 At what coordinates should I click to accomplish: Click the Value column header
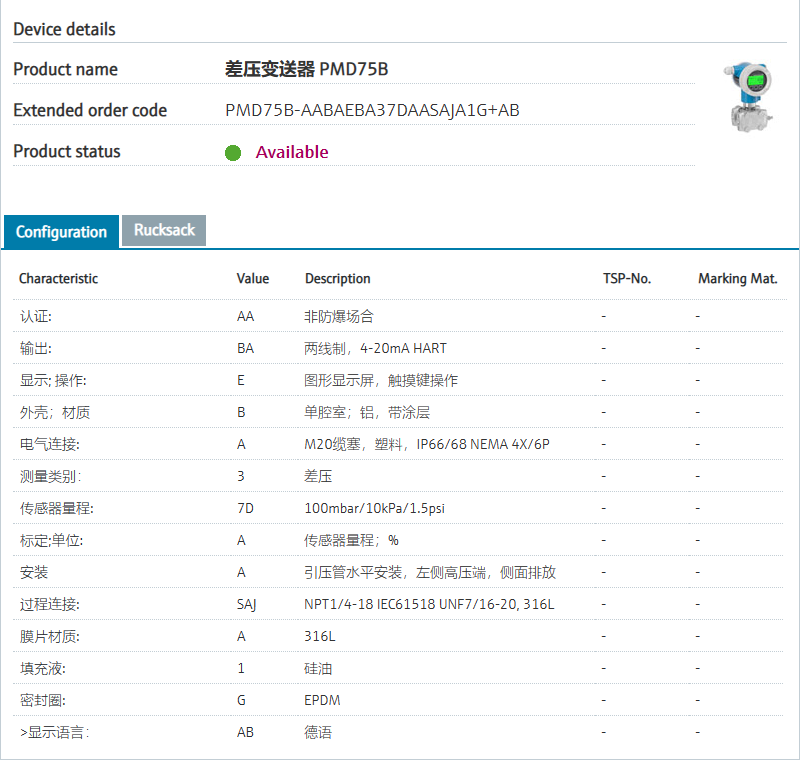coord(253,279)
